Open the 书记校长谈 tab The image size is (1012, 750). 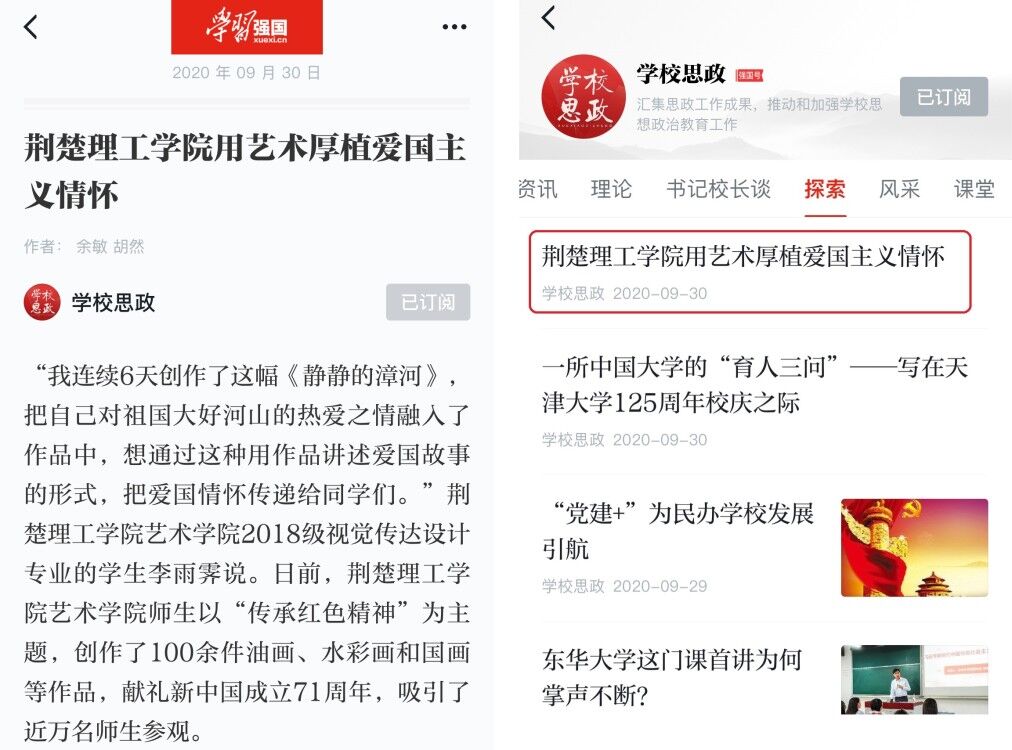718,189
